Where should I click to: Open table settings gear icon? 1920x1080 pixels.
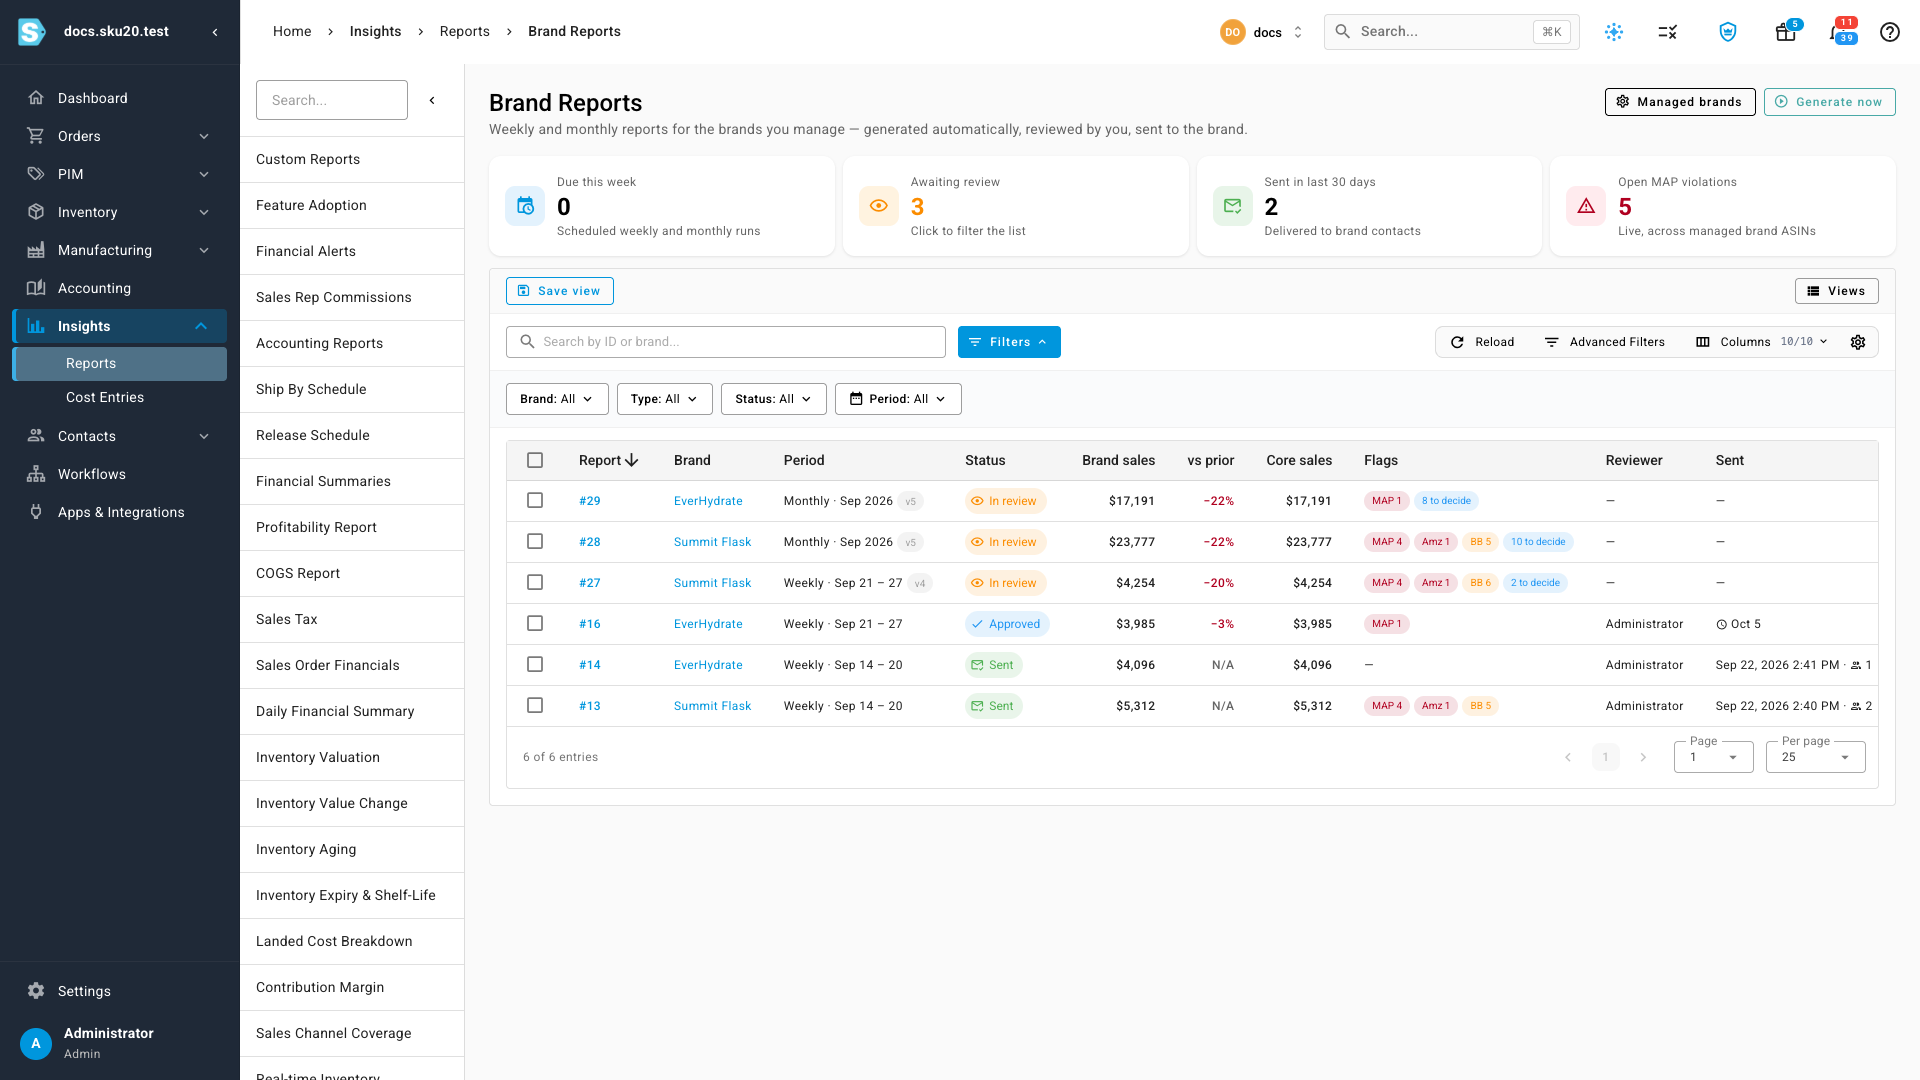click(1858, 342)
